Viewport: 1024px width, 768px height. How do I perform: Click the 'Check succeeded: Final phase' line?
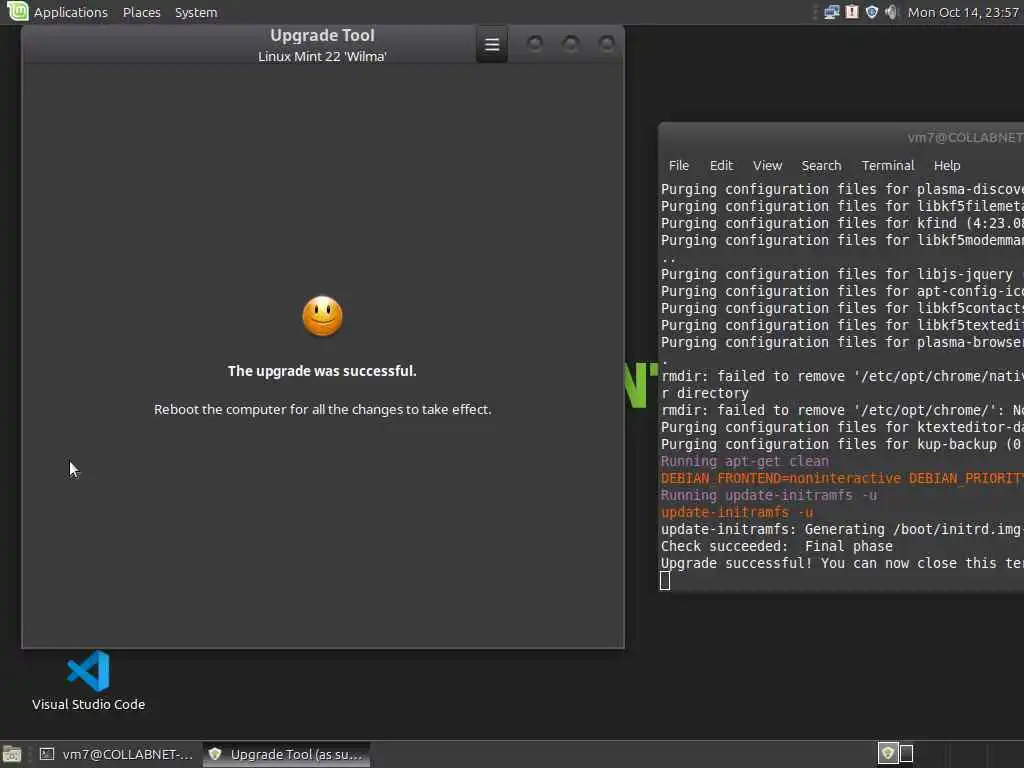click(776, 546)
